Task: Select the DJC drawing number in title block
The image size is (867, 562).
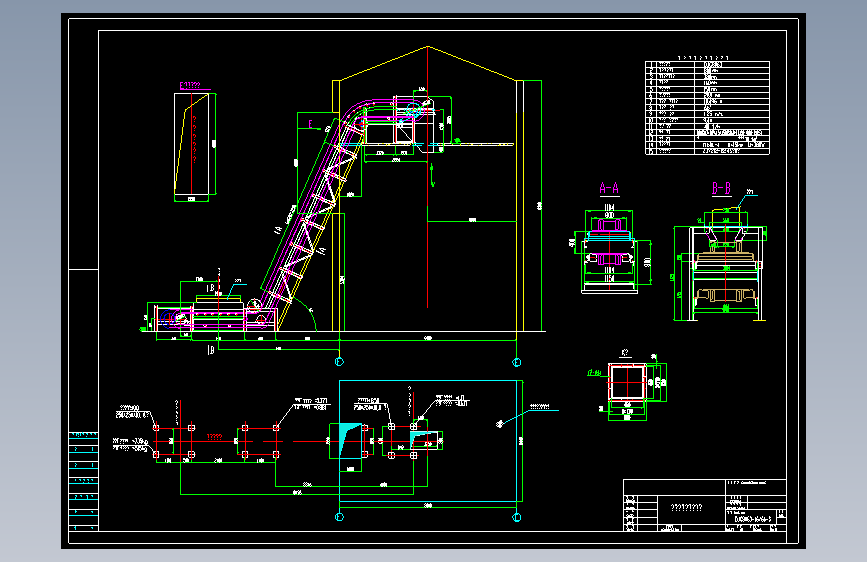Action: pyautogui.click(x=753, y=519)
